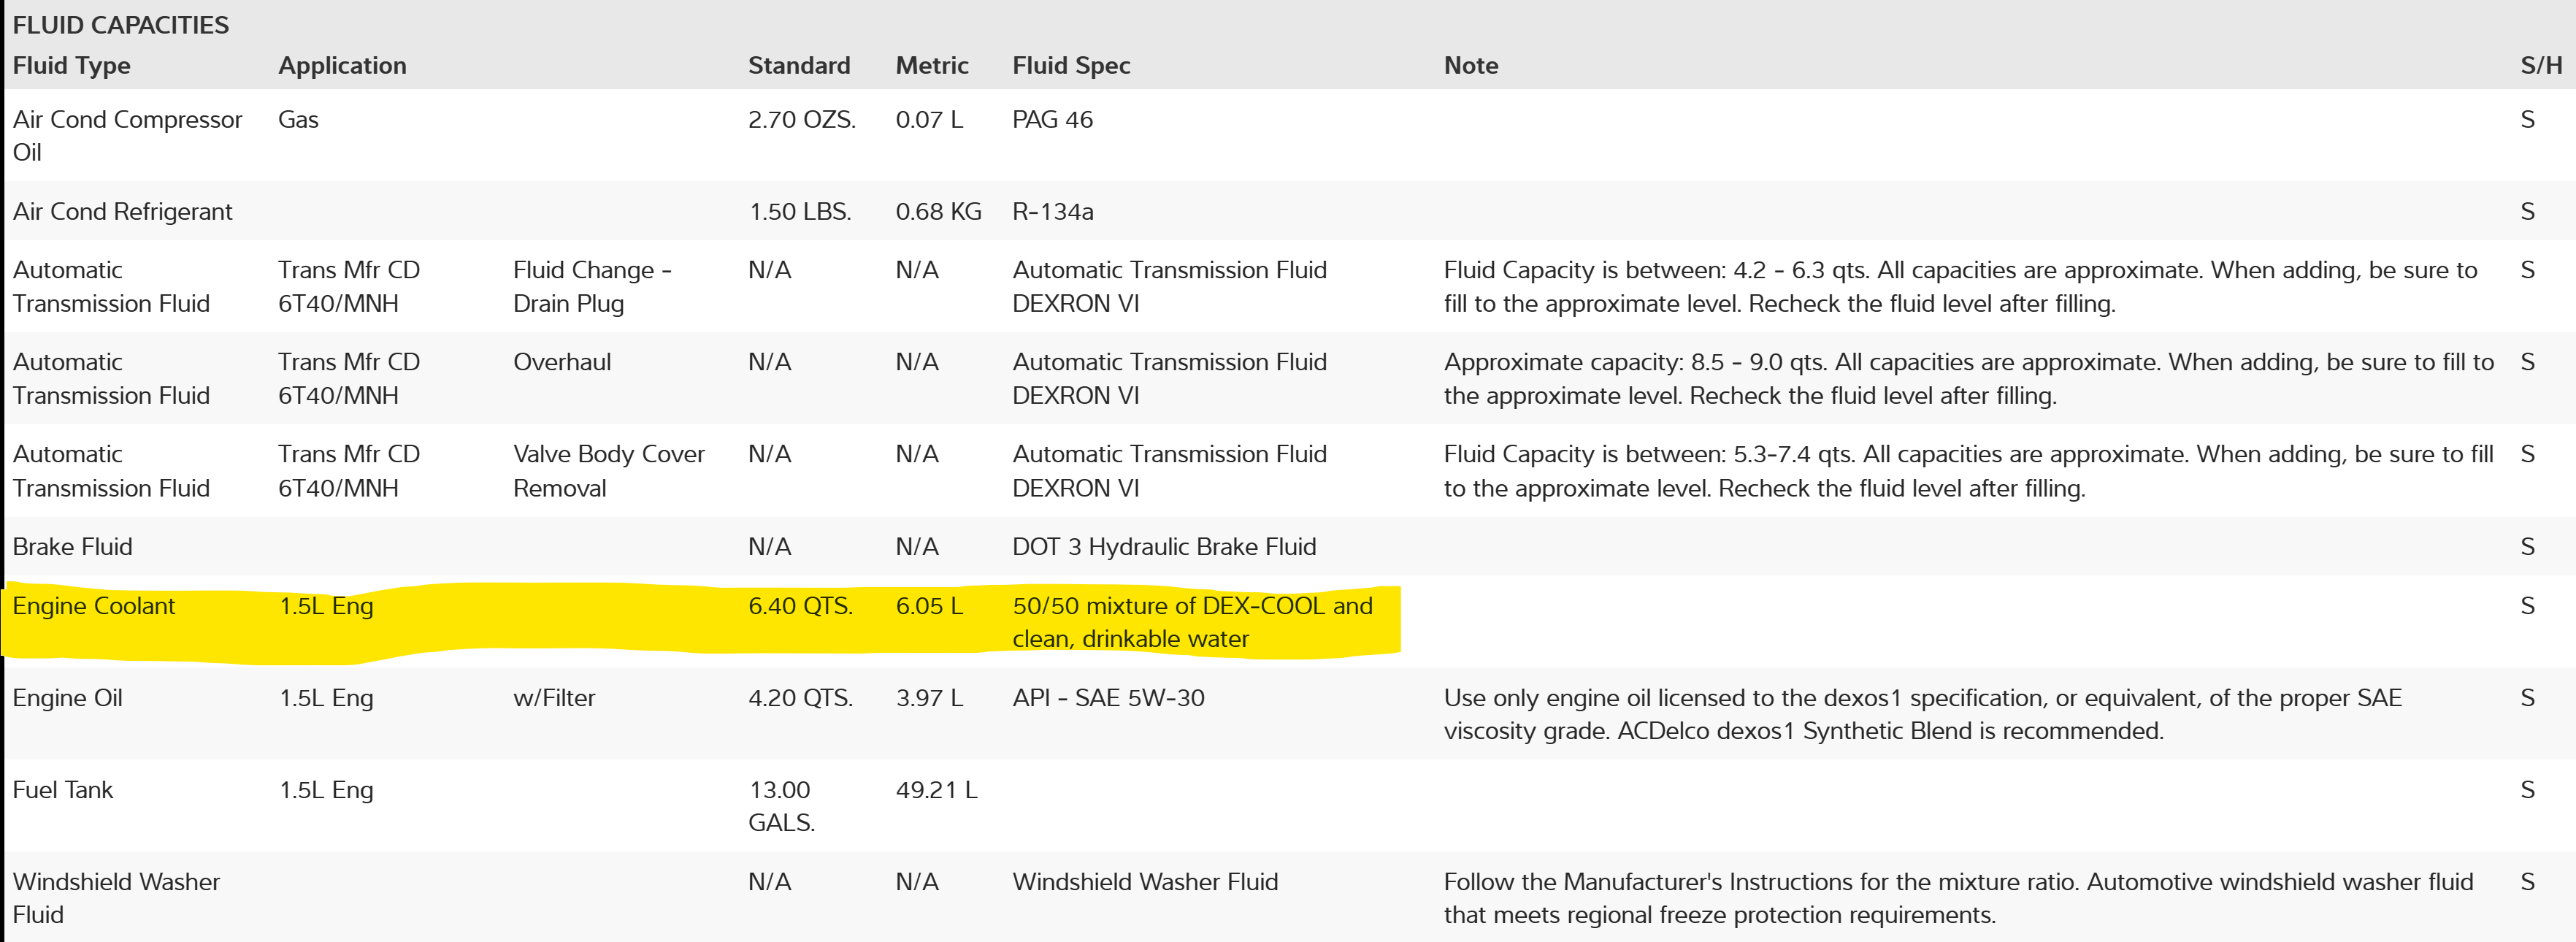Click the Note column header
Viewport: 2576px width, 942px height.
(x=1470, y=66)
